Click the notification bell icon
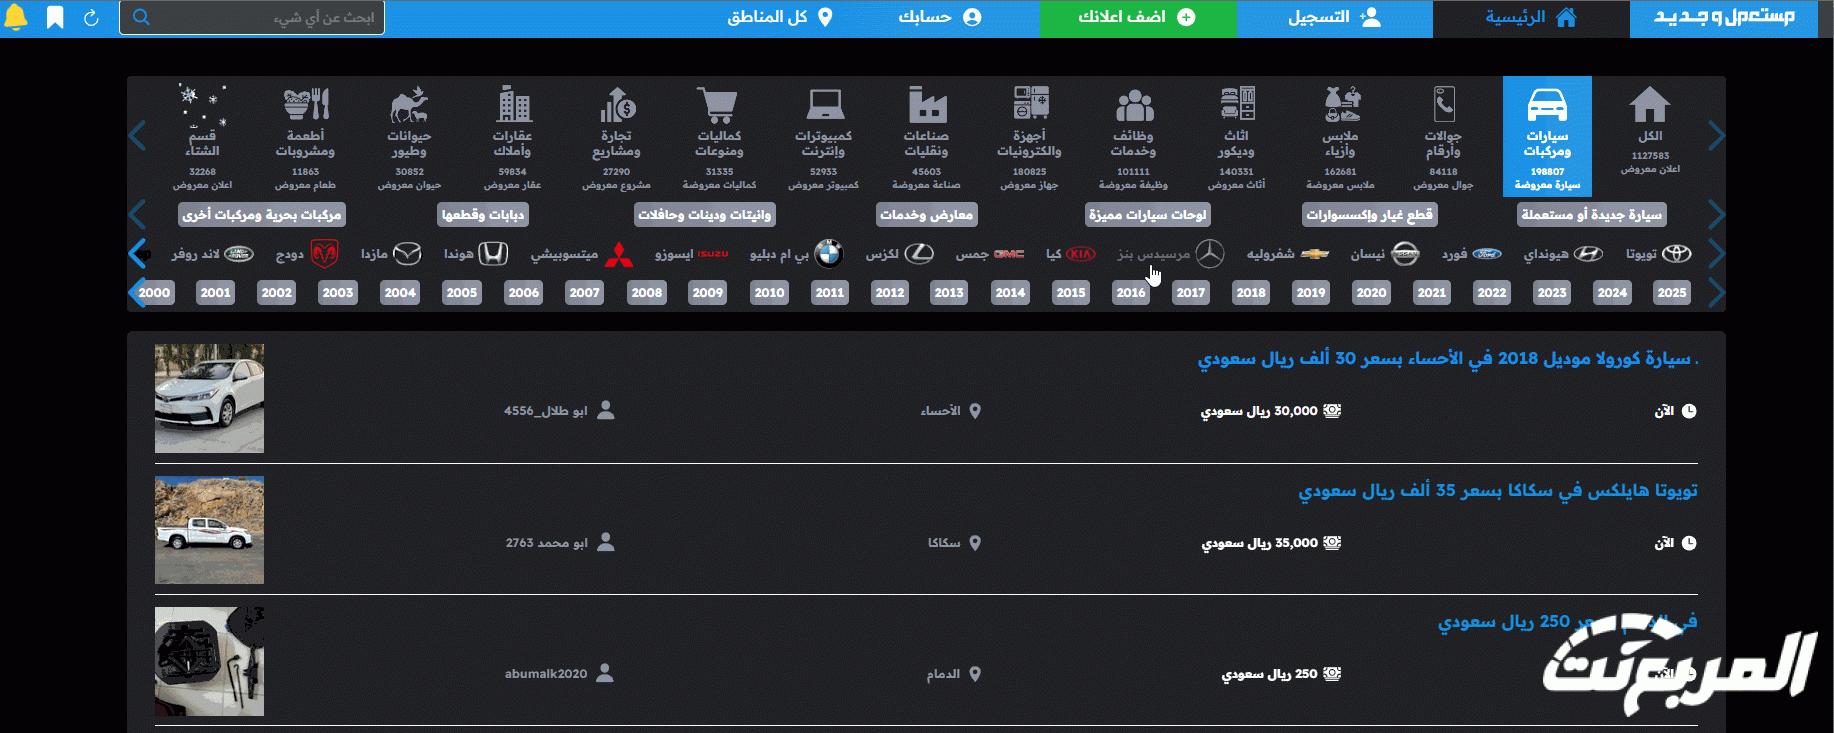1834x733 pixels. [x=16, y=17]
